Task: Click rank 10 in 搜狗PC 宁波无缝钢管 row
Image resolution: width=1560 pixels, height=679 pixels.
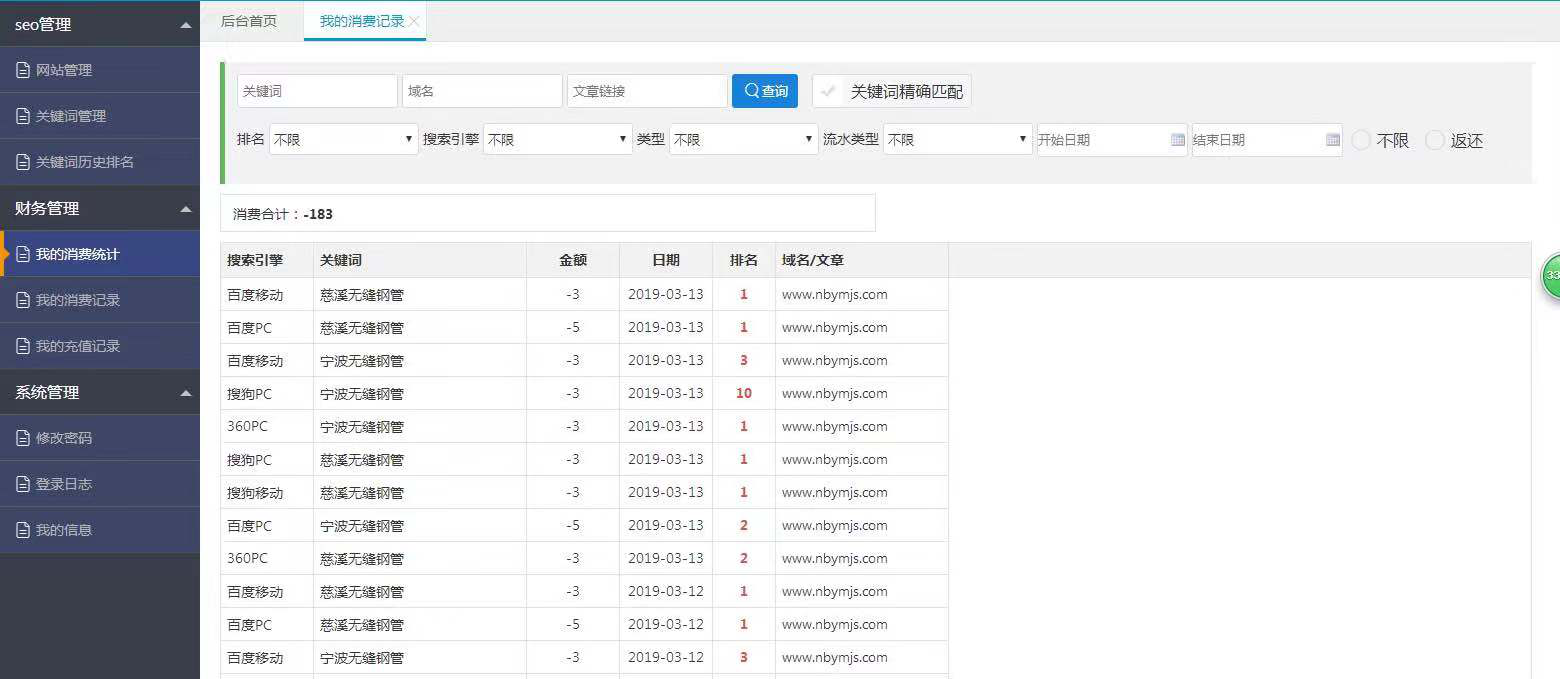Action: click(x=744, y=394)
